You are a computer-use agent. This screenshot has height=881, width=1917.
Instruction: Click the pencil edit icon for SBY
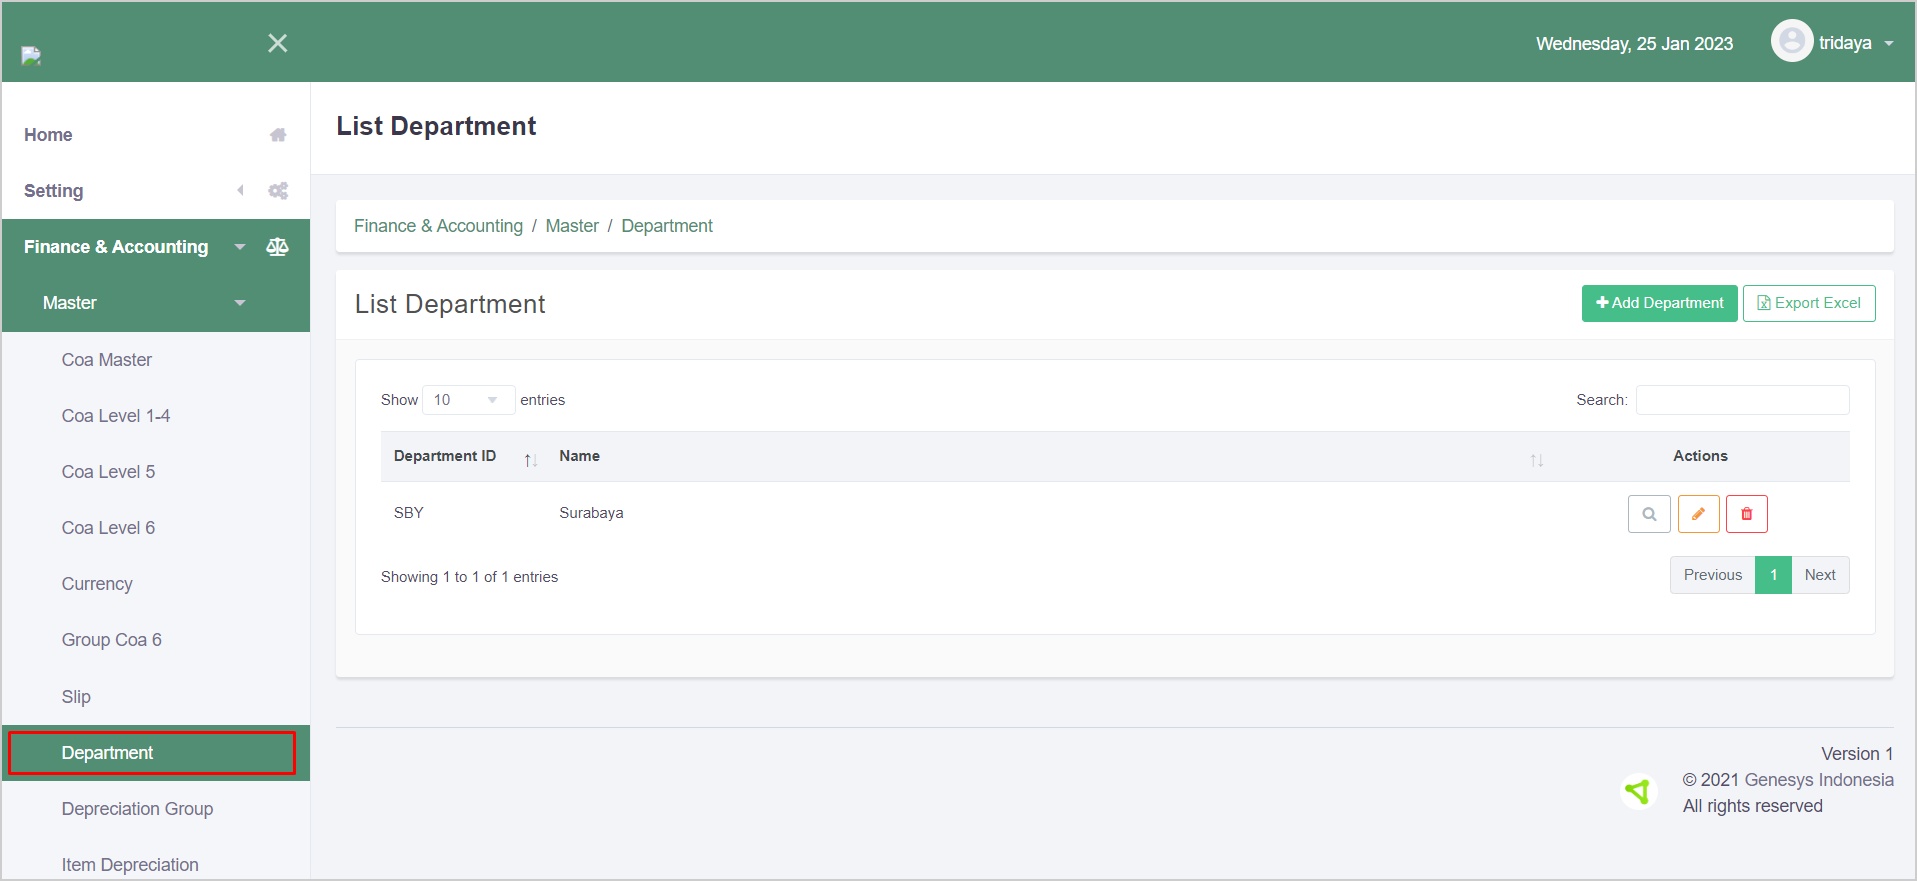click(1698, 514)
